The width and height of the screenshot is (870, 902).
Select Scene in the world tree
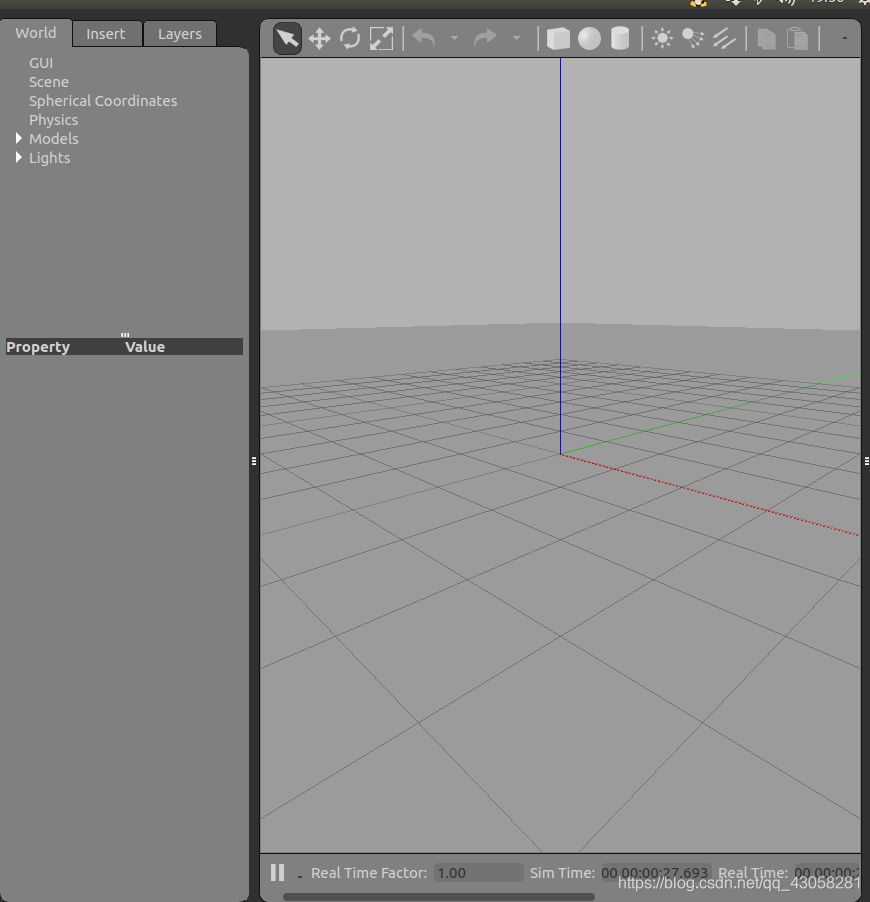(x=49, y=82)
